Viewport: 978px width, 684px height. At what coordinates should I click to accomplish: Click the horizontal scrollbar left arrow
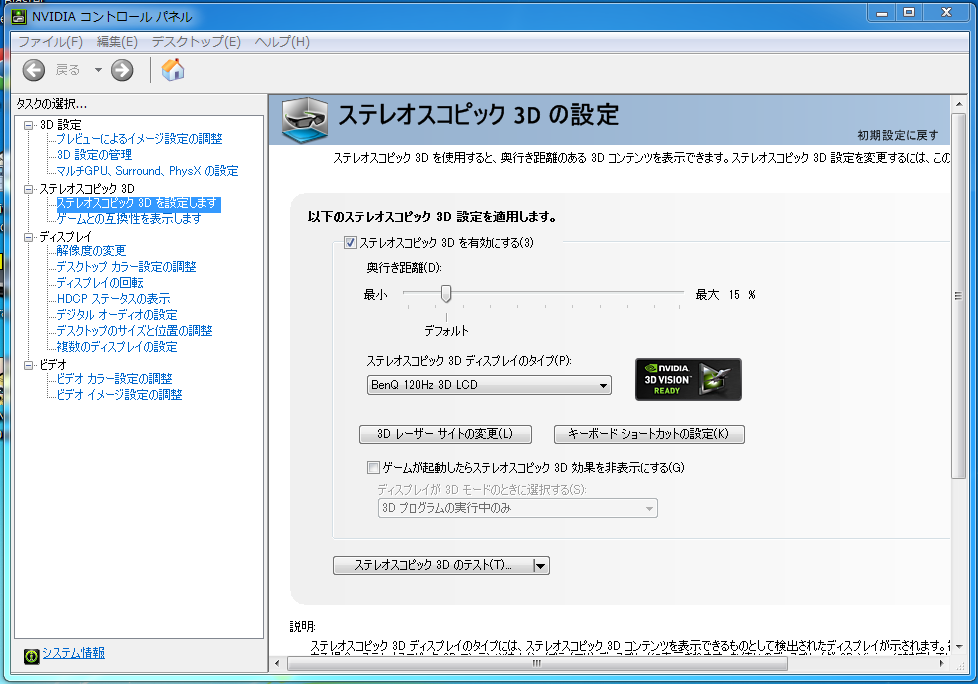(x=278, y=664)
